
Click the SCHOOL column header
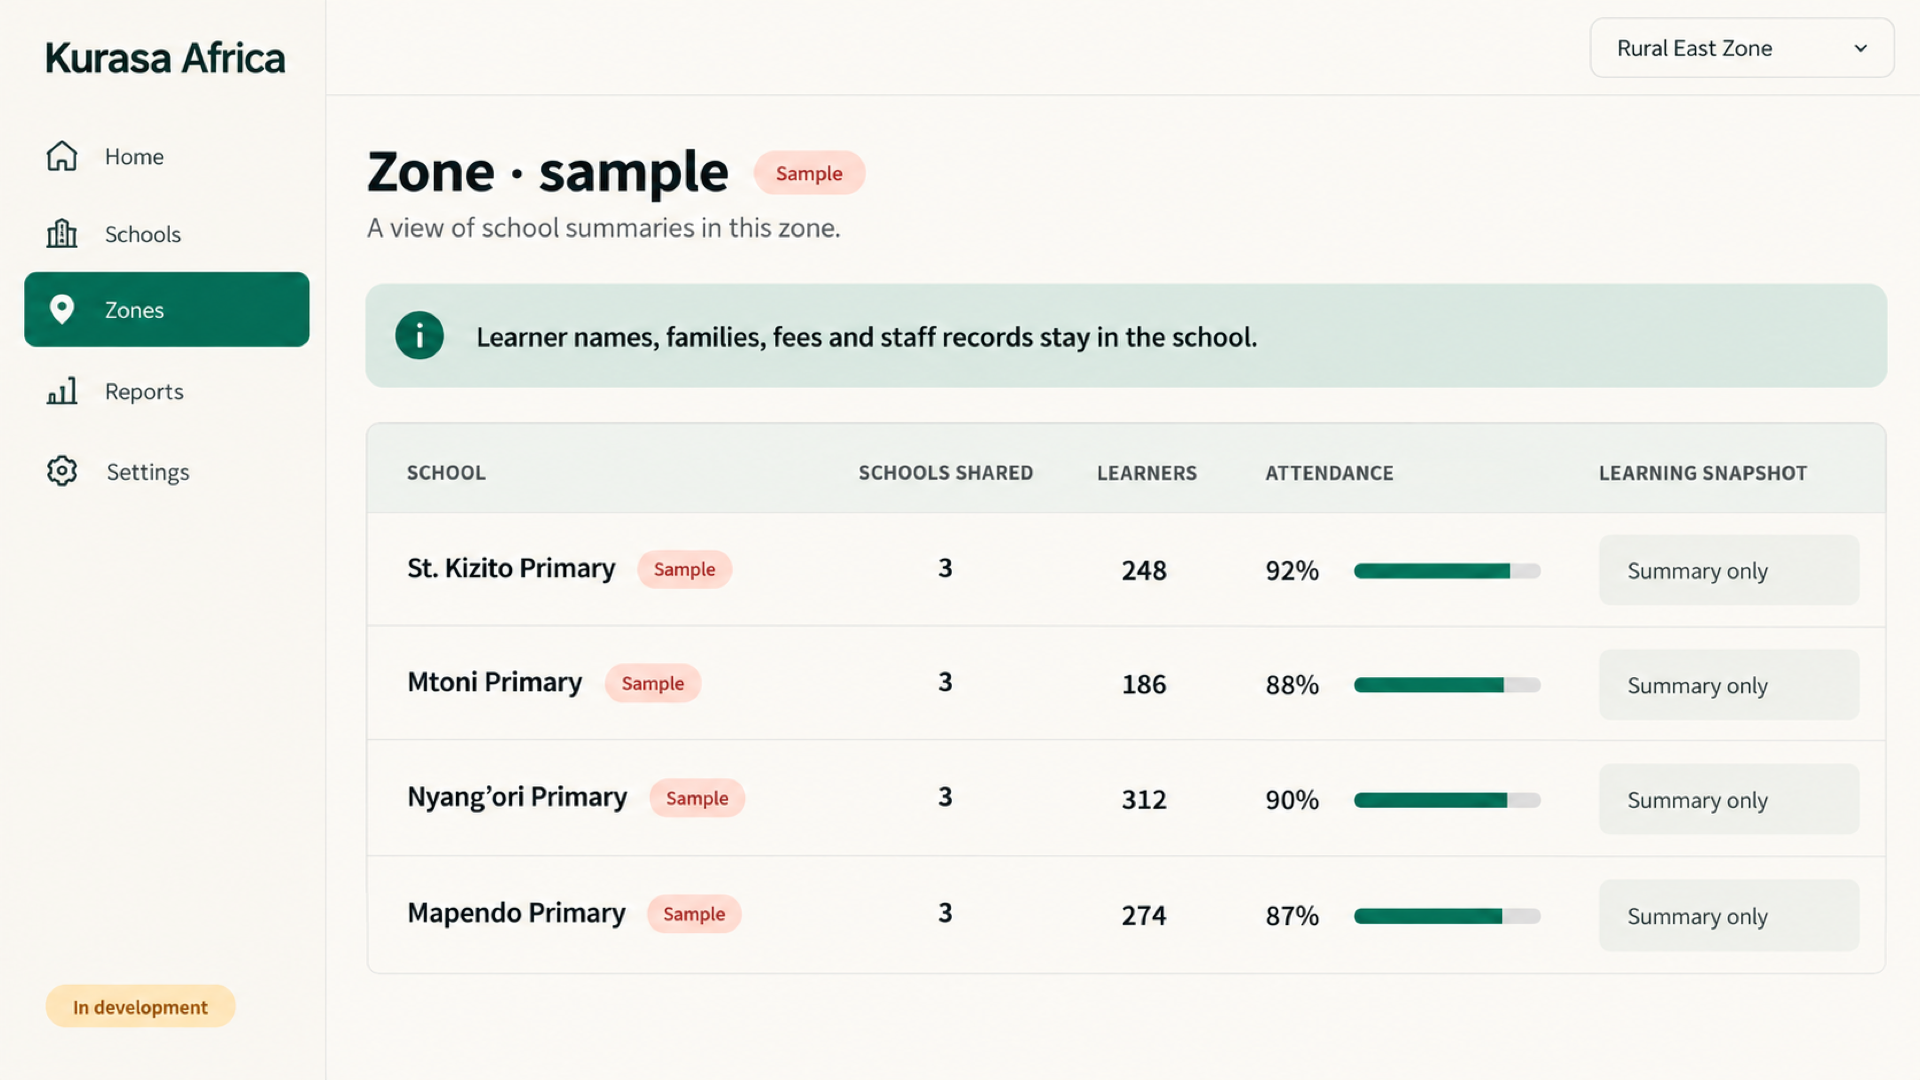point(446,473)
